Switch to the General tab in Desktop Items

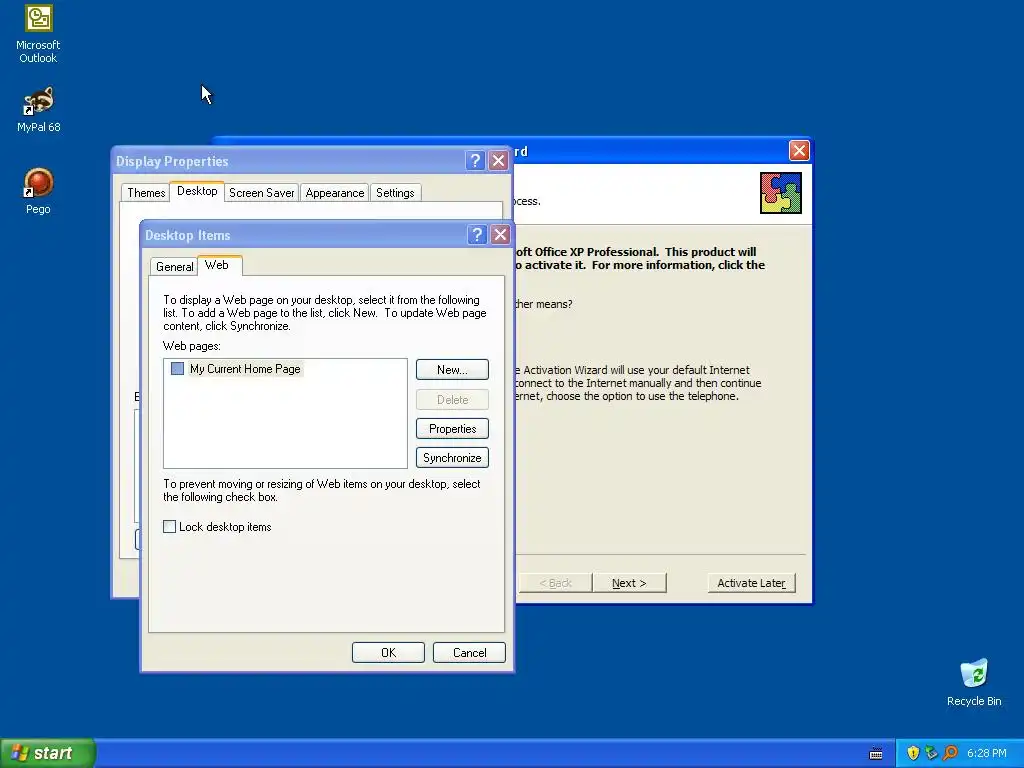tap(174, 266)
